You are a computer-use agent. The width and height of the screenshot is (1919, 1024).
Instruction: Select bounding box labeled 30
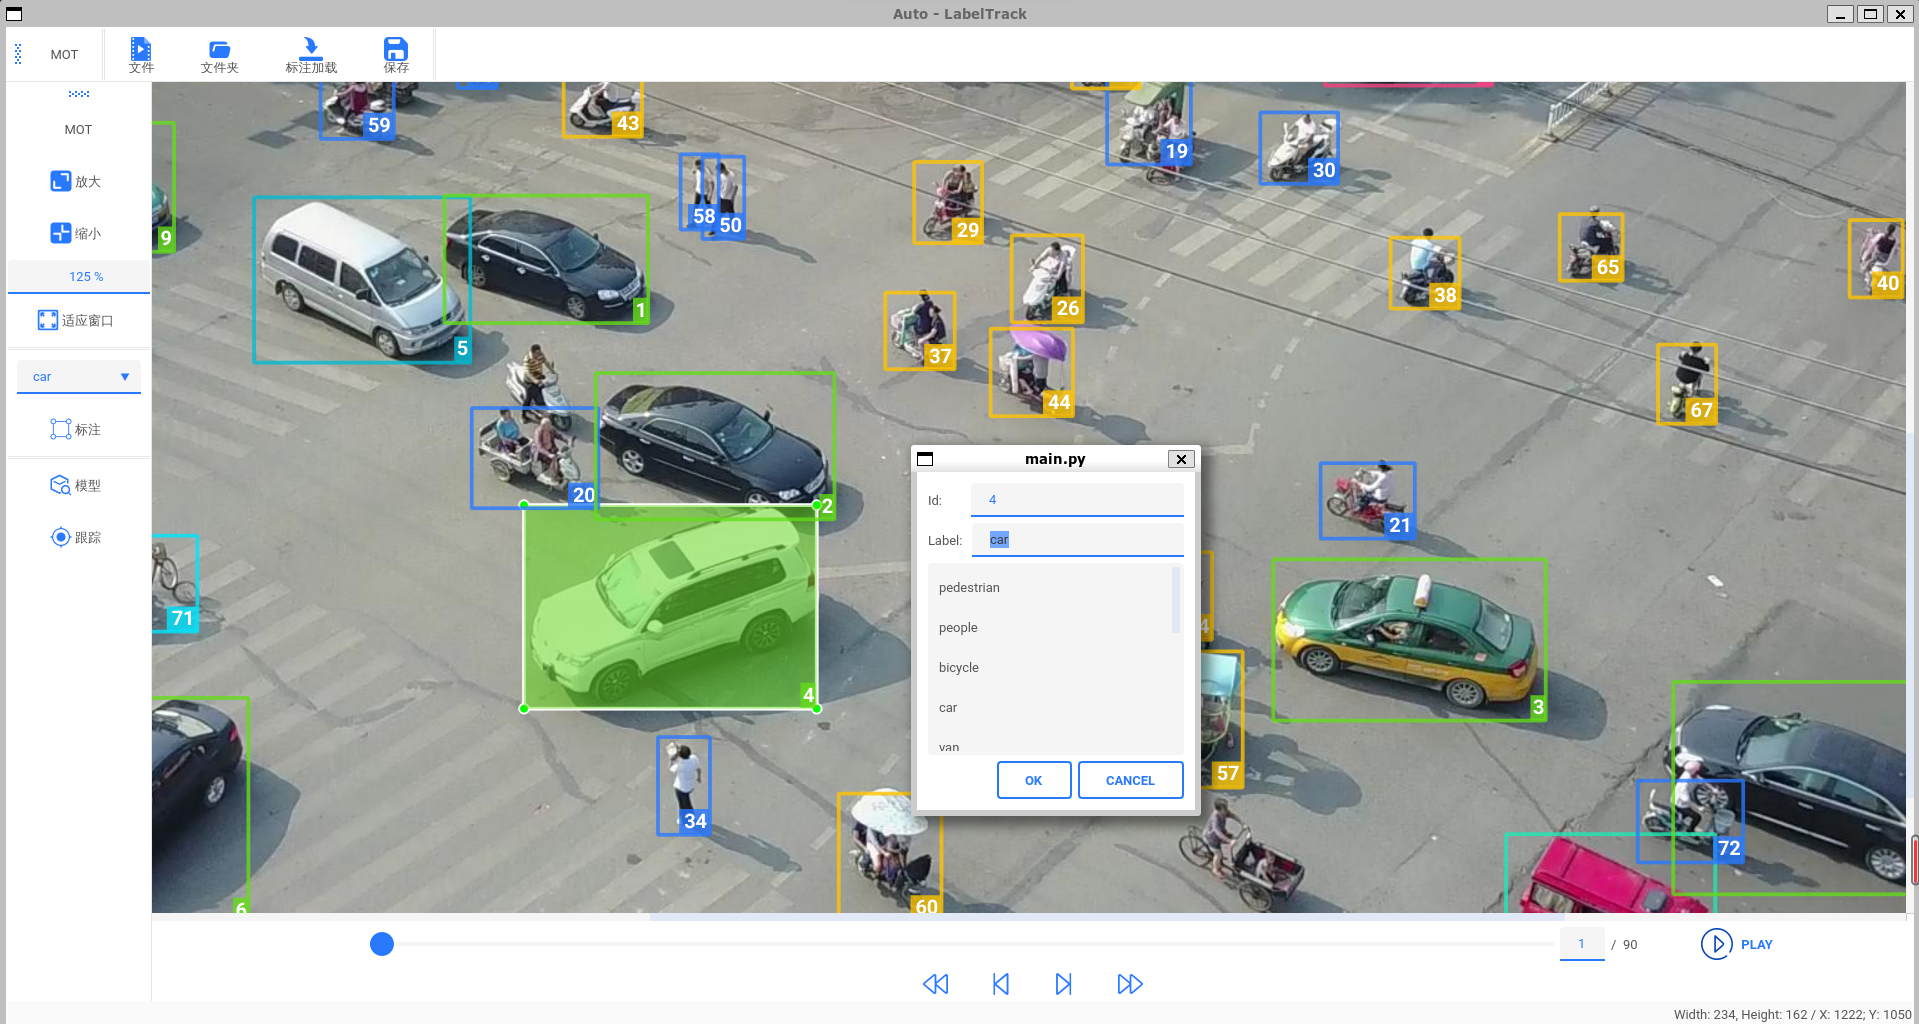pos(1298,147)
